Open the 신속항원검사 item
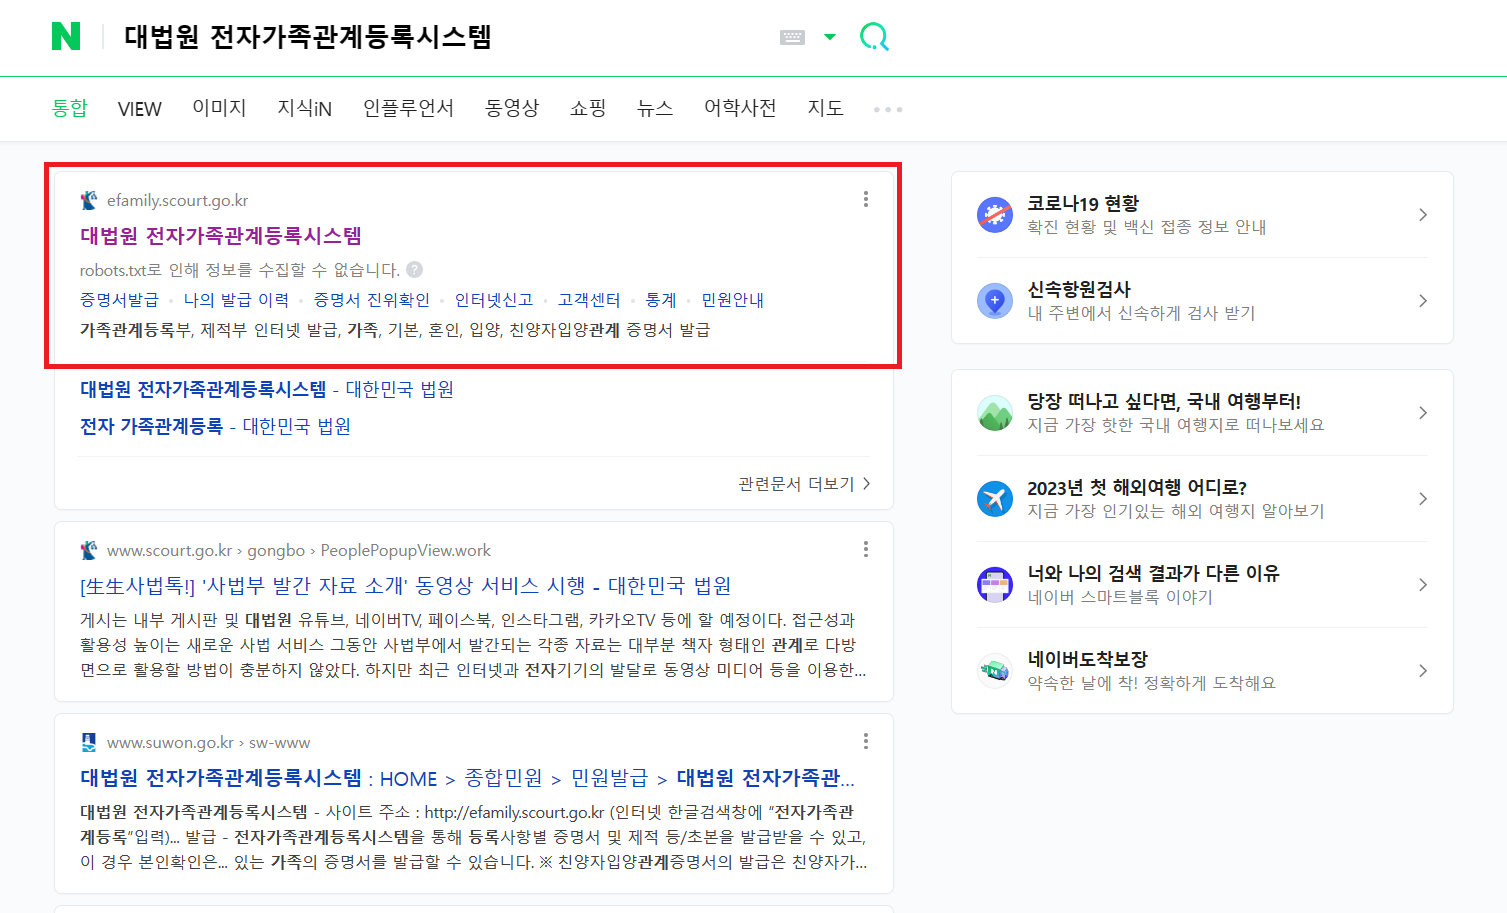This screenshot has height=913, width=1507. (1202, 301)
